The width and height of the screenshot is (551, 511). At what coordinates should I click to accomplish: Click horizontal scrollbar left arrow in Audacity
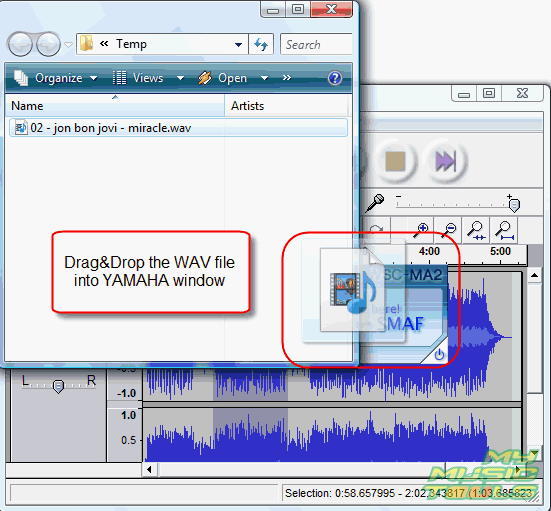[149, 469]
